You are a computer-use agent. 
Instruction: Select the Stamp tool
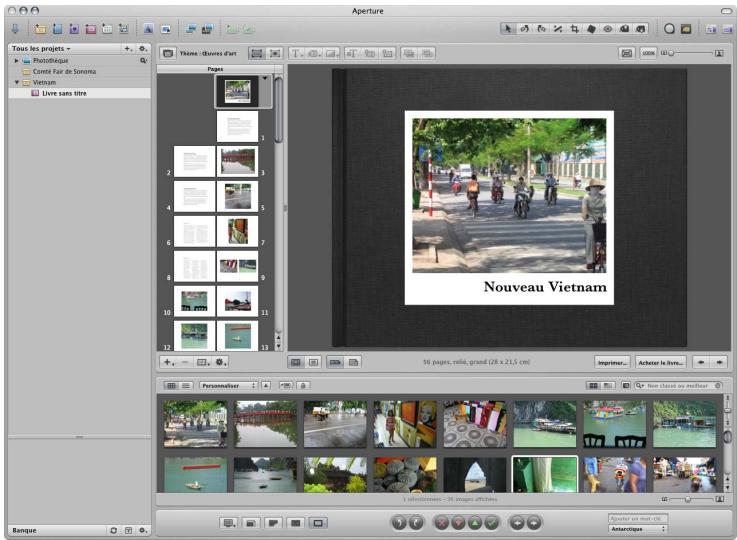pyautogui.click(x=641, y=29)
